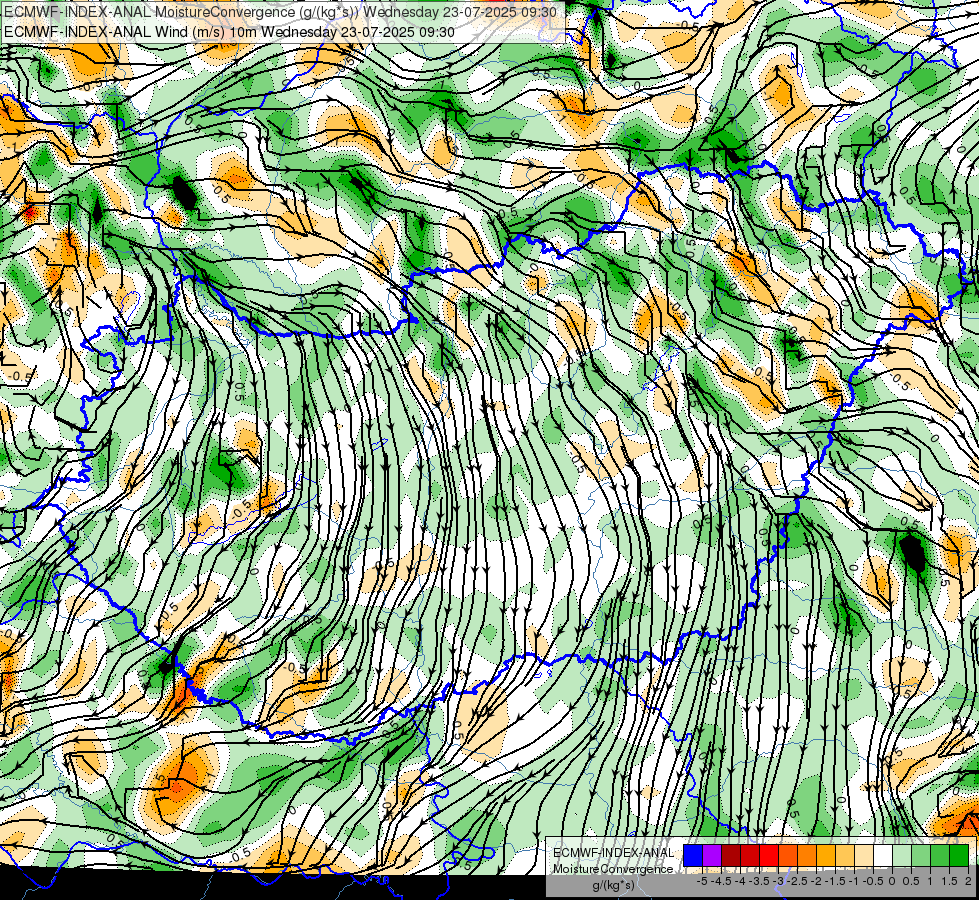Pick the lightest green legend swatch
The height and width of the screenshot is (900, 979).
pyautogui.click(x=902, y=856)
